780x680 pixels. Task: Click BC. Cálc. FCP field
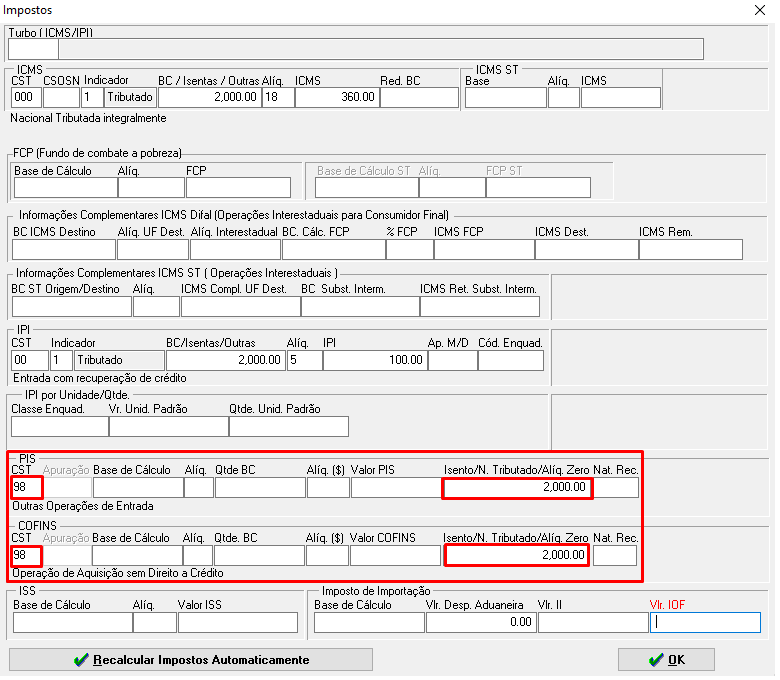(x=334, y=250)
